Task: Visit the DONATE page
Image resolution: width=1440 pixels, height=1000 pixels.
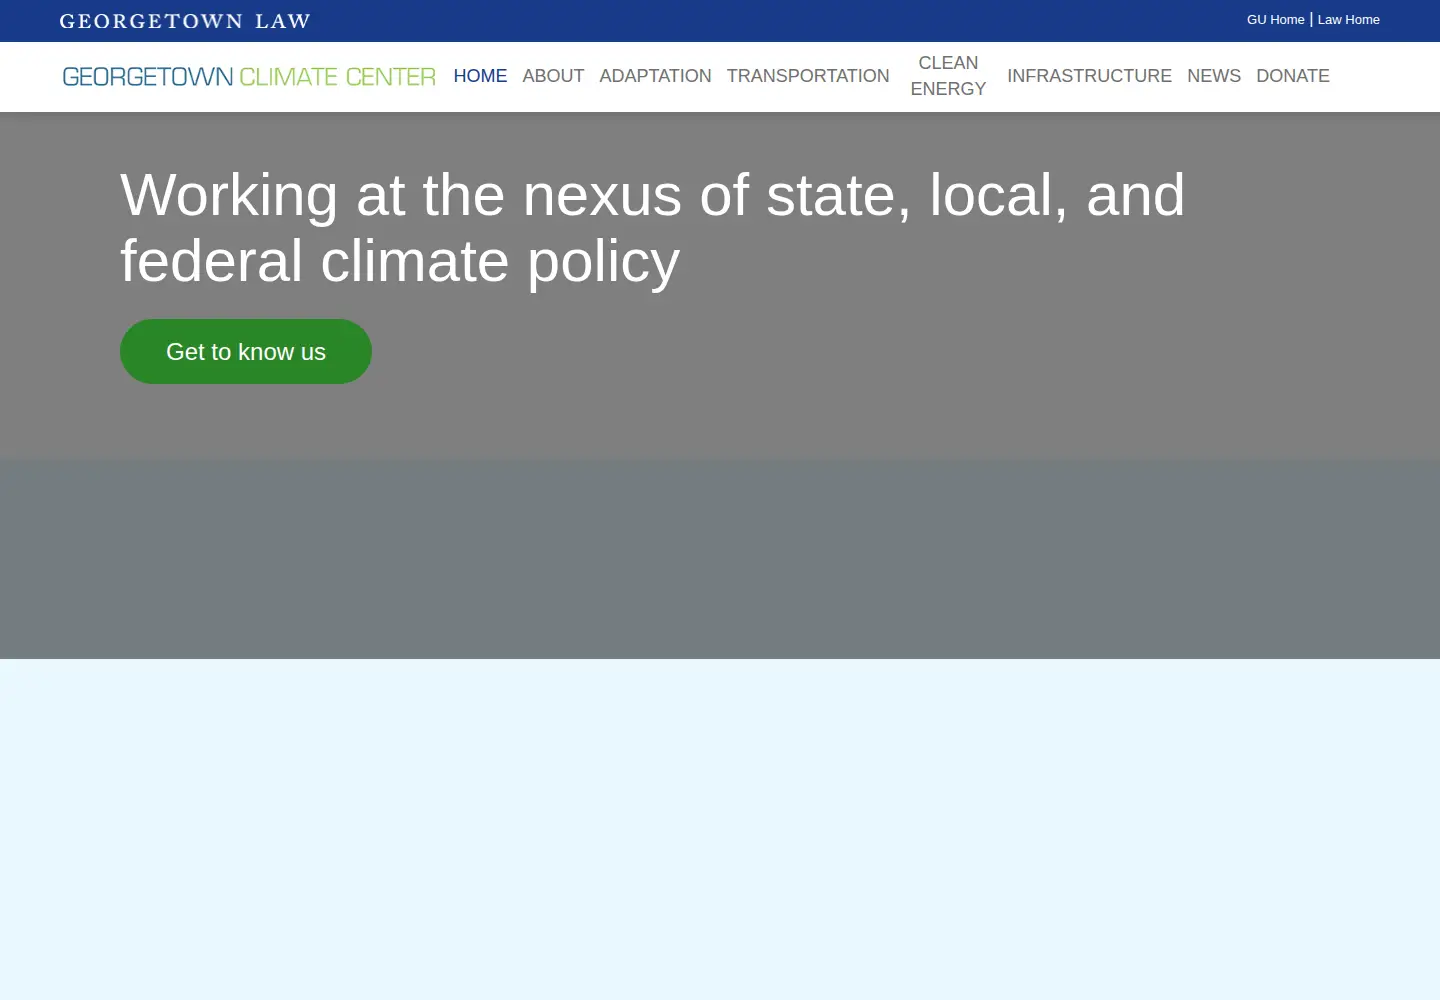Action: click(x=1293, y=76)
